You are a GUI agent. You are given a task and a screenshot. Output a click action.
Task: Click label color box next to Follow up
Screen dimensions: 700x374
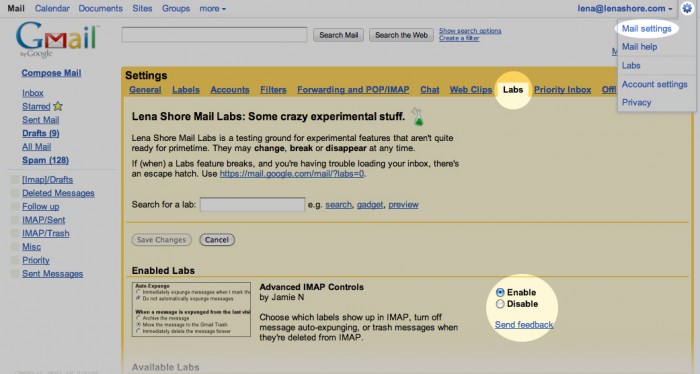point(16,207)
